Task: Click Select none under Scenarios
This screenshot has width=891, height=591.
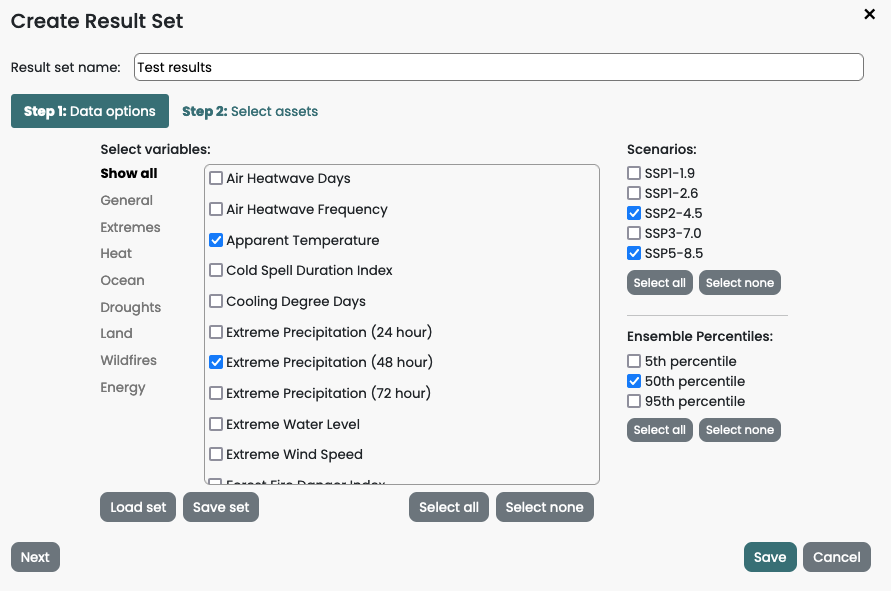Action: coord(740,282)
